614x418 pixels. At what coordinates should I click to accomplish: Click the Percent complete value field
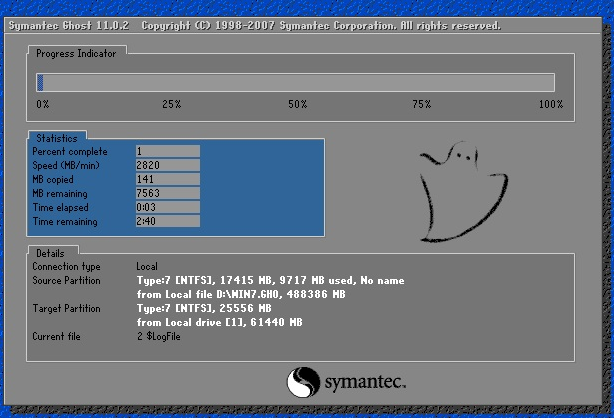click(x=168, y=151)
